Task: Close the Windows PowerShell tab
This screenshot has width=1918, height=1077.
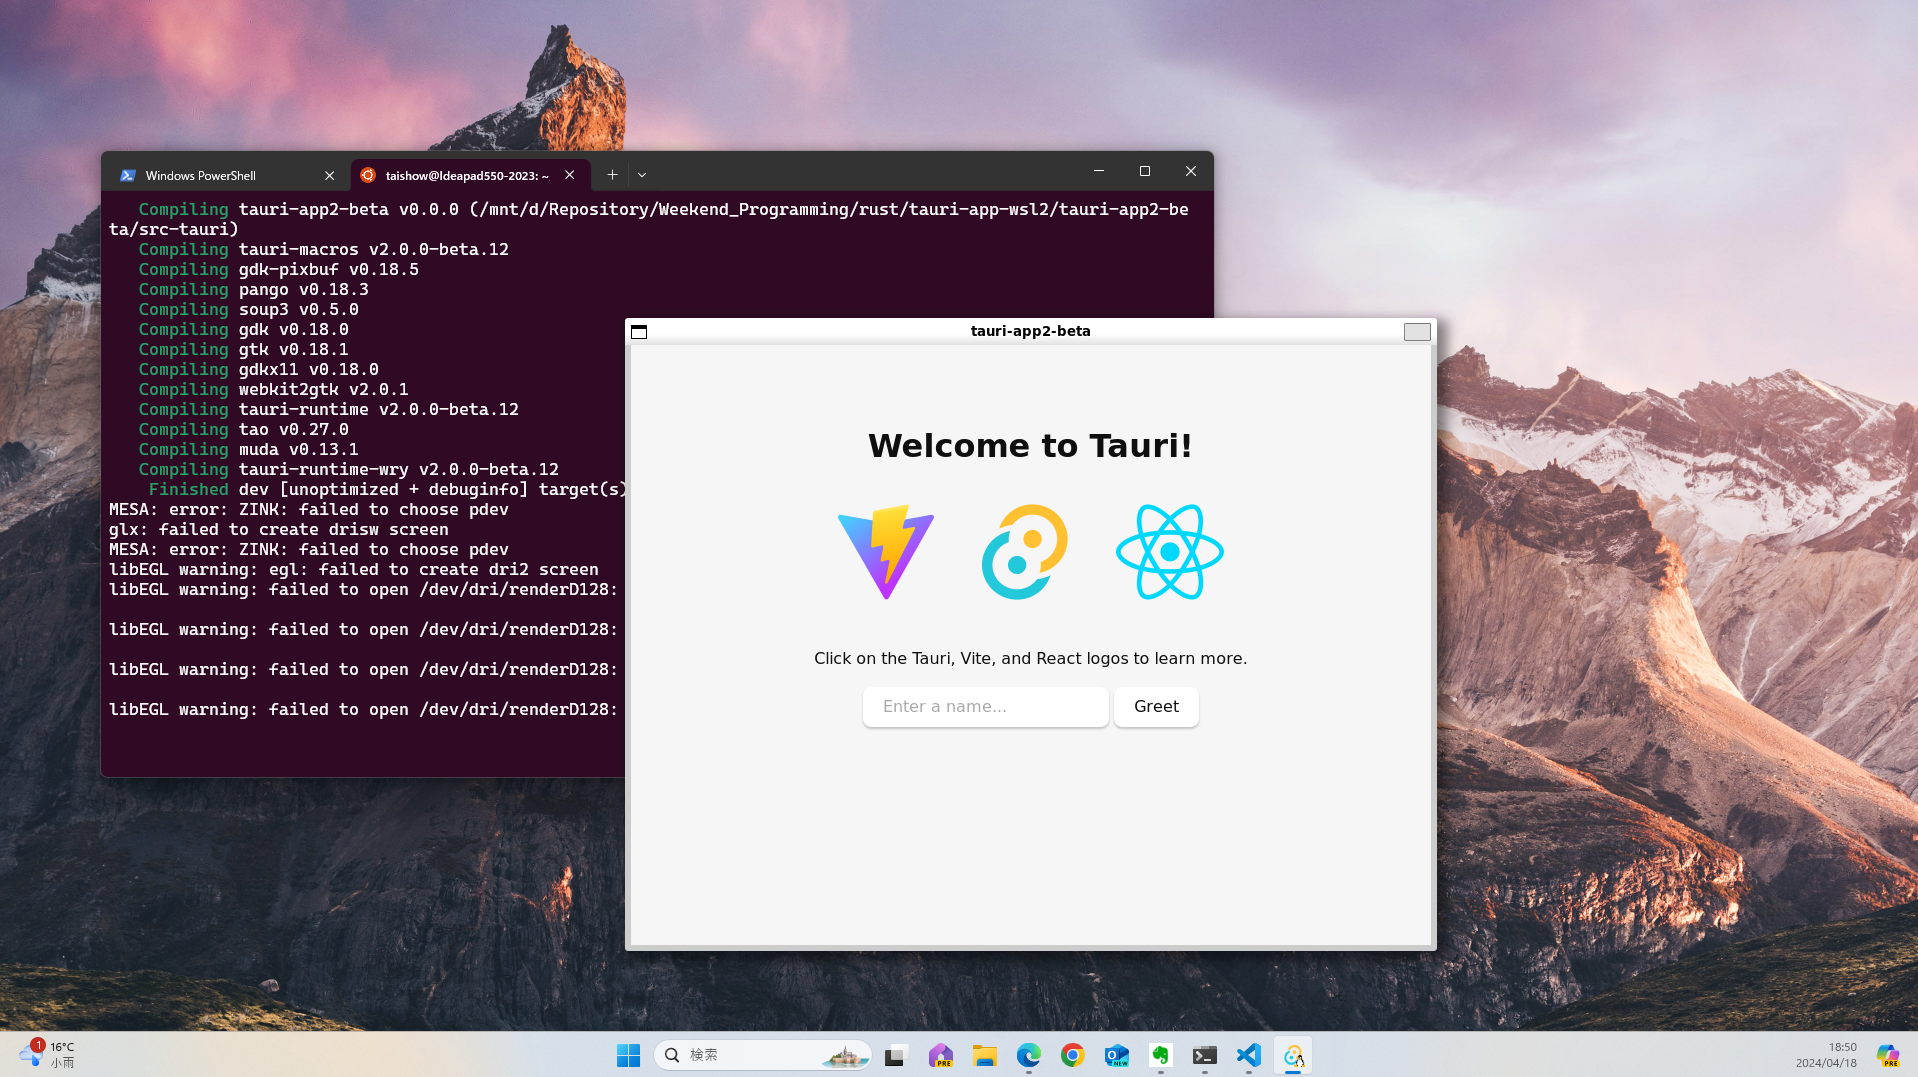Action: 329,175
